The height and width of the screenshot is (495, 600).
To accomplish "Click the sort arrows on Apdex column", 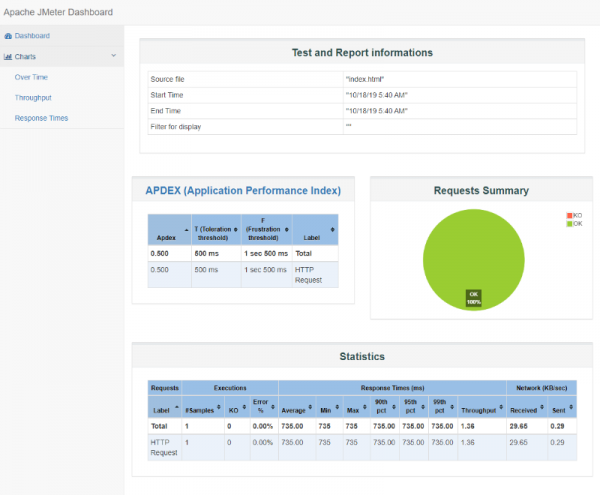I will coord(184,229).
